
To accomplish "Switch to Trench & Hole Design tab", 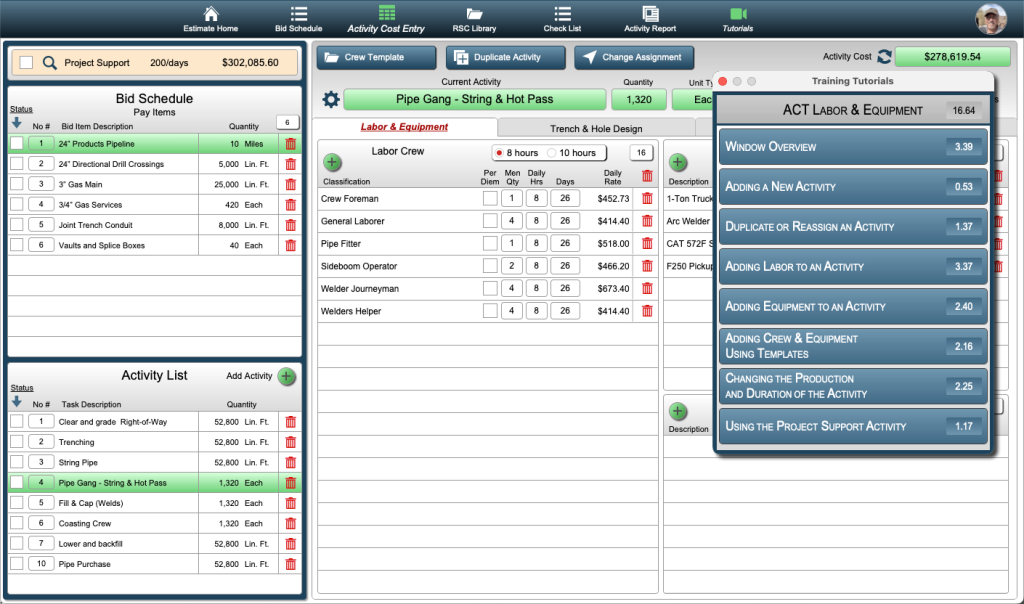I will point(596,129).
